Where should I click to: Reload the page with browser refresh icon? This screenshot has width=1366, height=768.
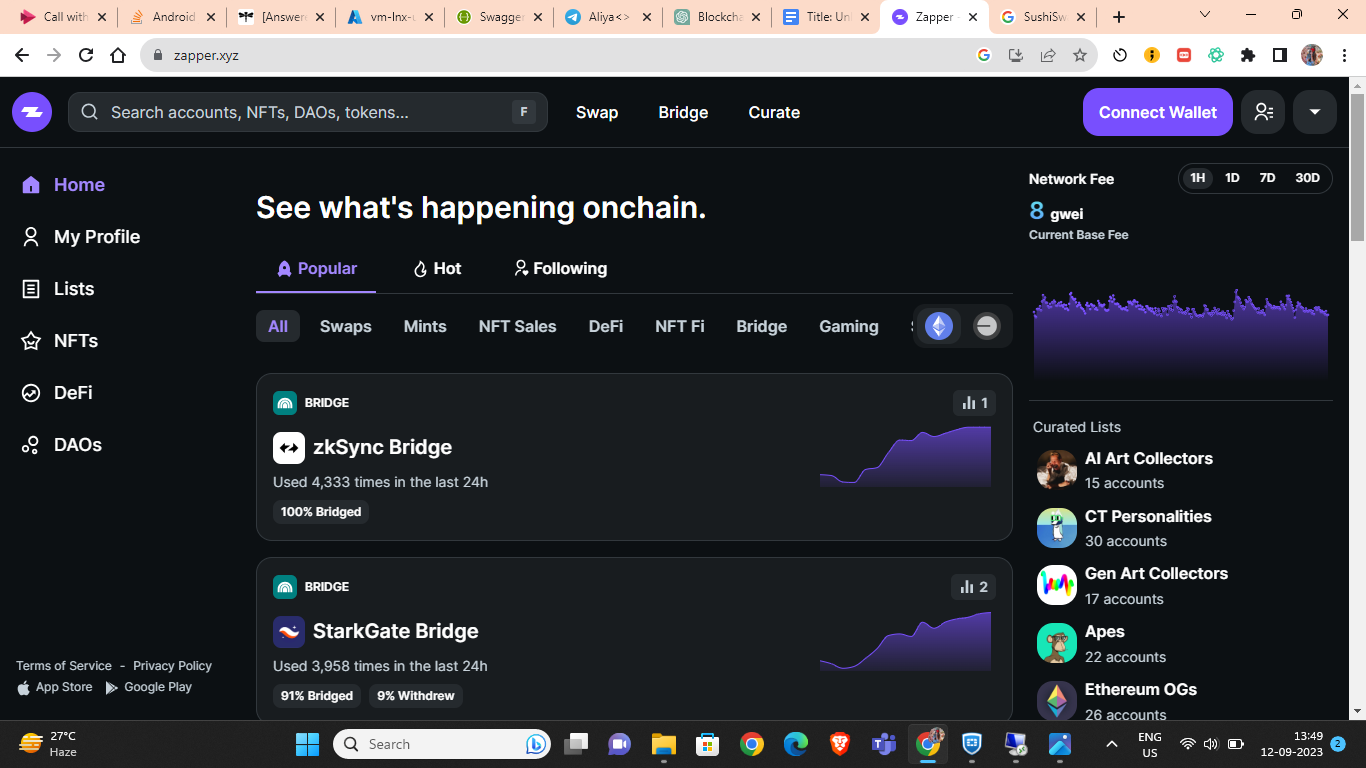point(86,55)
